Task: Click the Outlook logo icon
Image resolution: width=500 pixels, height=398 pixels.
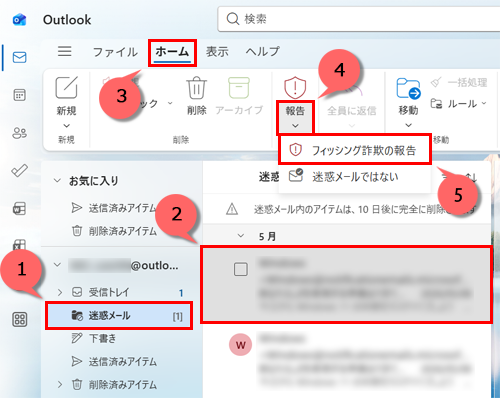Action: pos(19,20)
